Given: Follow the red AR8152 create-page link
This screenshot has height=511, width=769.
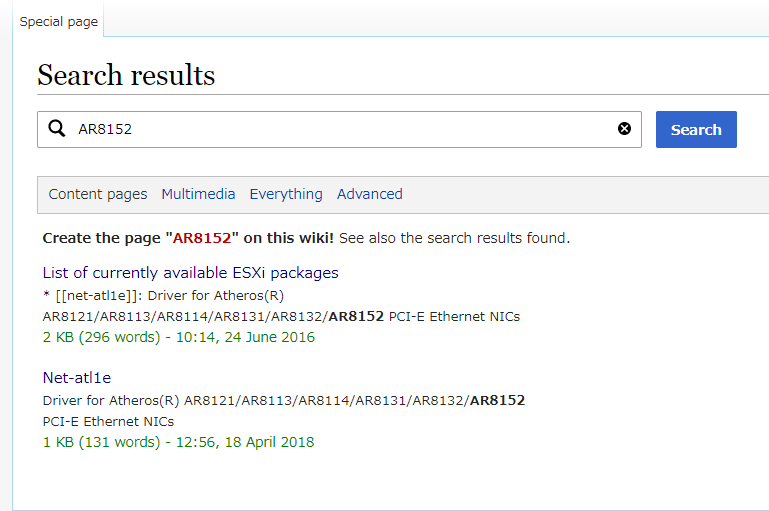Looking at the screenshot, I should tap(202, 238).
